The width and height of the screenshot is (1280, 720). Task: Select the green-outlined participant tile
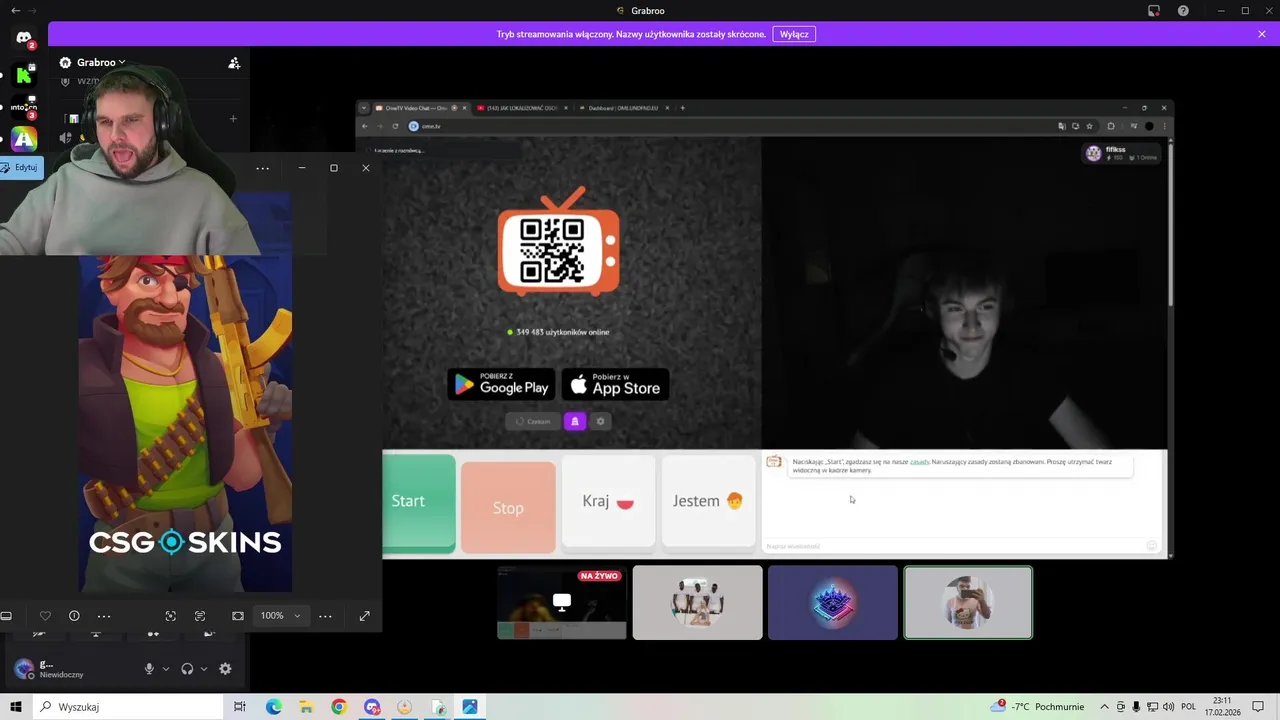(x=968, y=603)
